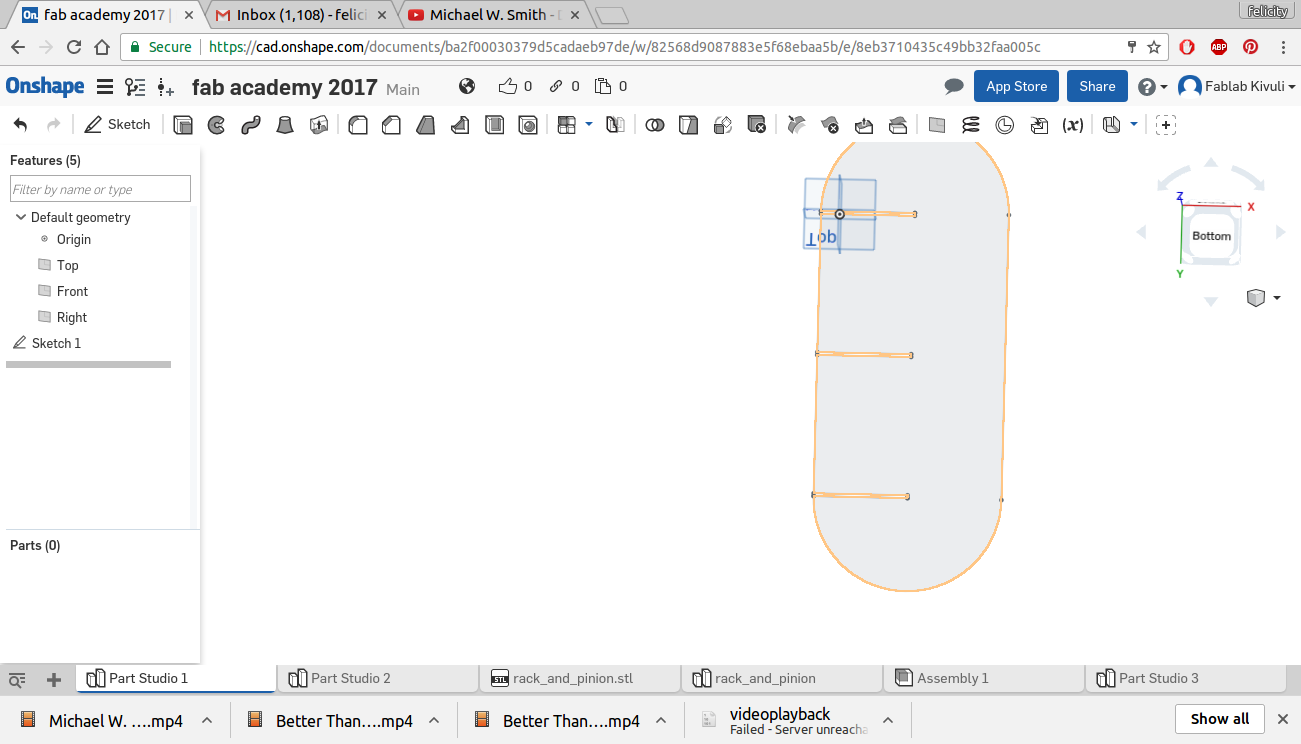Screen dimensions: 1301x744
Task: Select the Replace face tool
Action: pyautogui.click(x=898, y=125)
